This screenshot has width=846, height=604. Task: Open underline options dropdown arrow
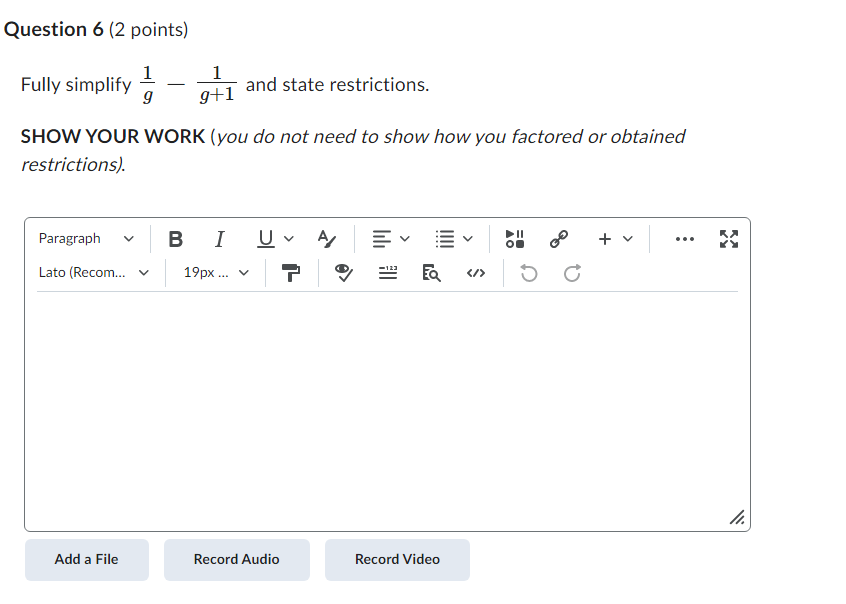[x=289, y=239]
